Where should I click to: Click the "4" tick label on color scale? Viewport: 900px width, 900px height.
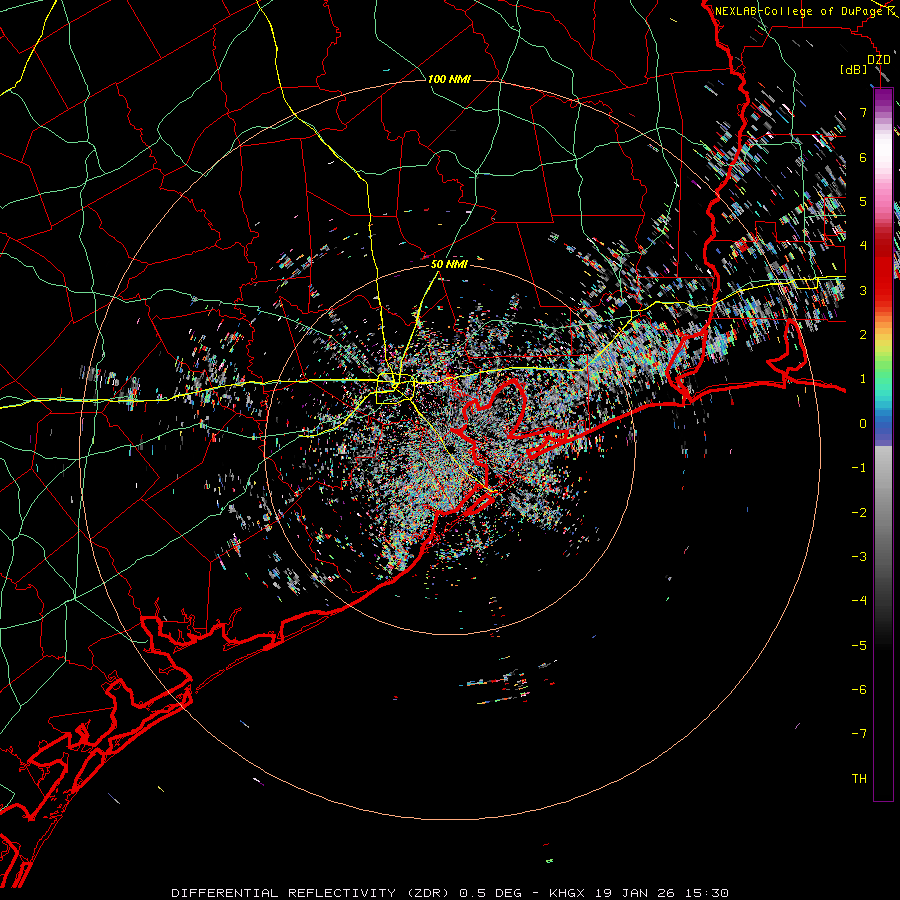(x=863, y=246)
